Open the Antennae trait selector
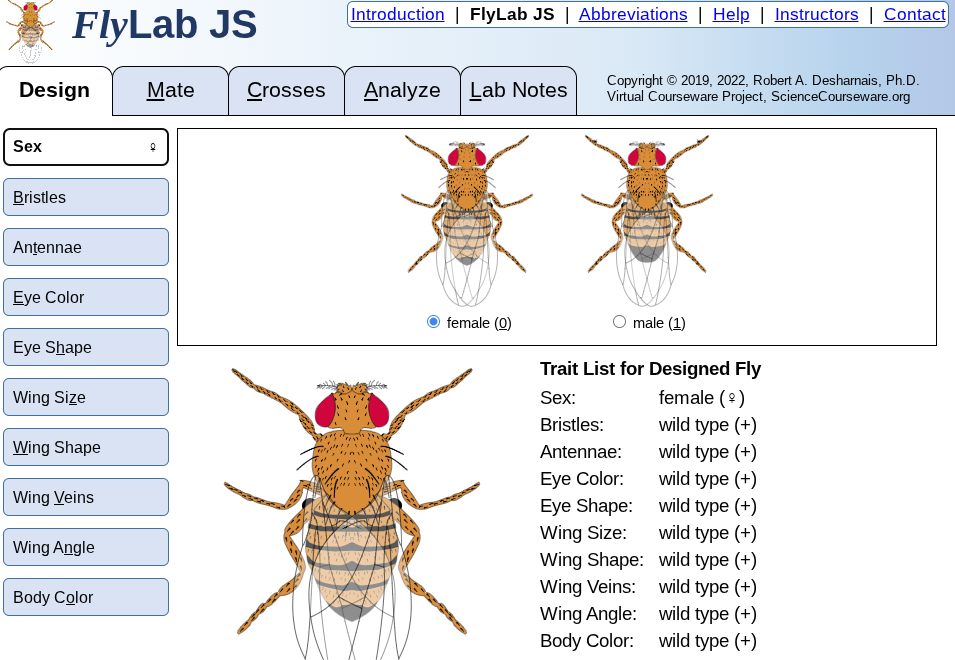Image resolution: width=955 pixels, height=660 pixels. click(86, 247)
